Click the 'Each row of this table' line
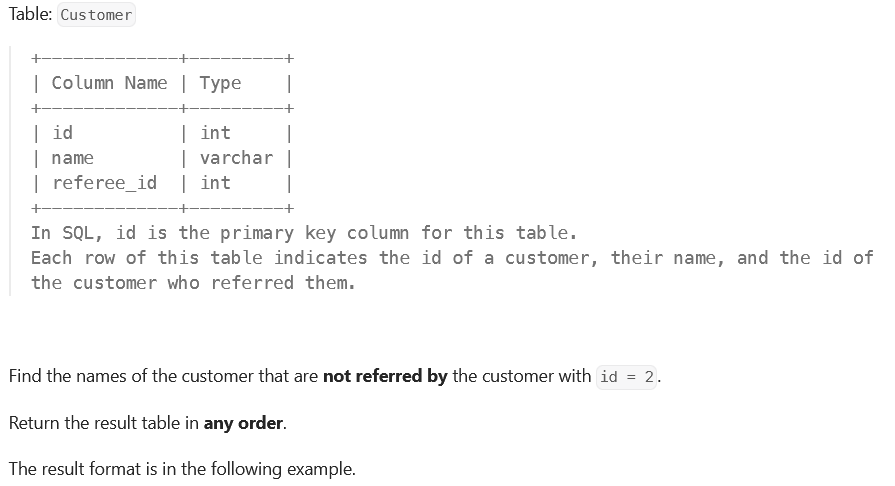The height and width of the screenshot is (486, 895). click(x=452, y=258)
